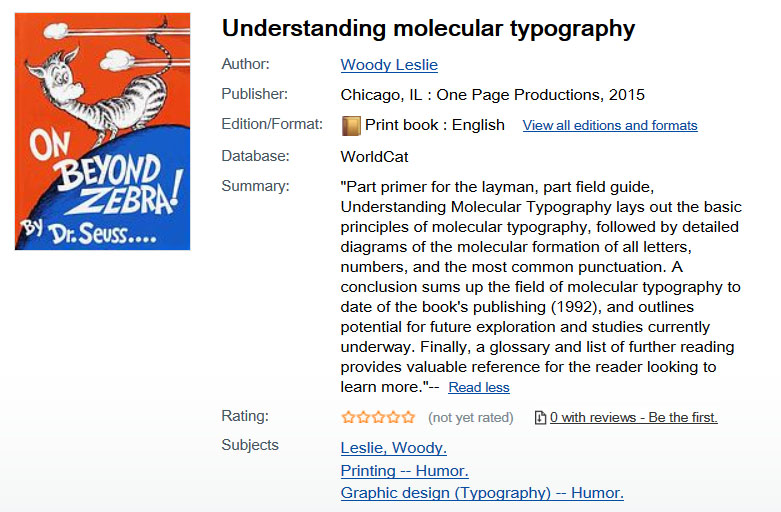Follow the Graphic design (Typography) Humor subject
This screenshot has width=781, height=512.
click(482, 493)
